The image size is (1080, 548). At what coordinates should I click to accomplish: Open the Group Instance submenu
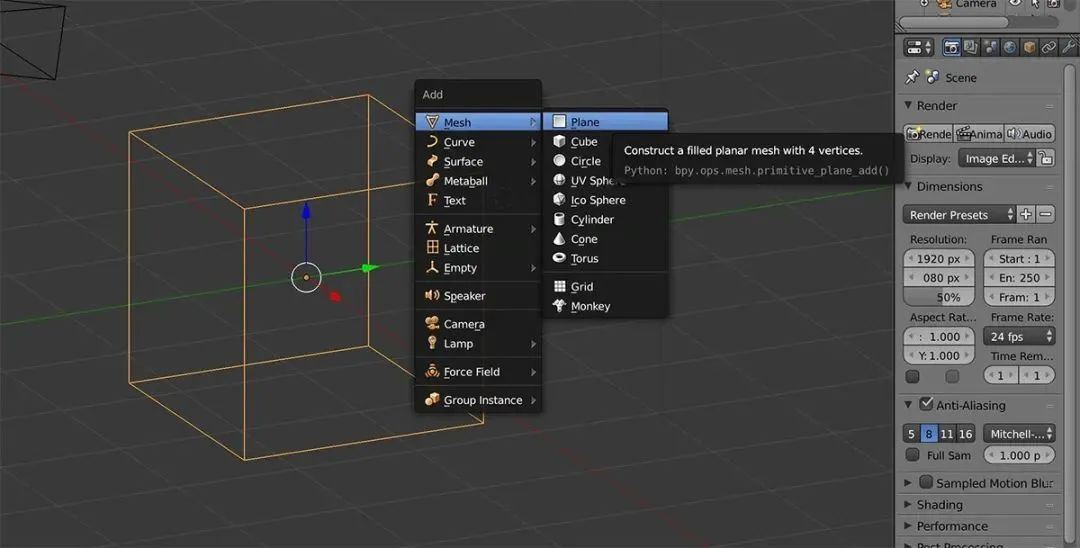(x=478, y=400)
